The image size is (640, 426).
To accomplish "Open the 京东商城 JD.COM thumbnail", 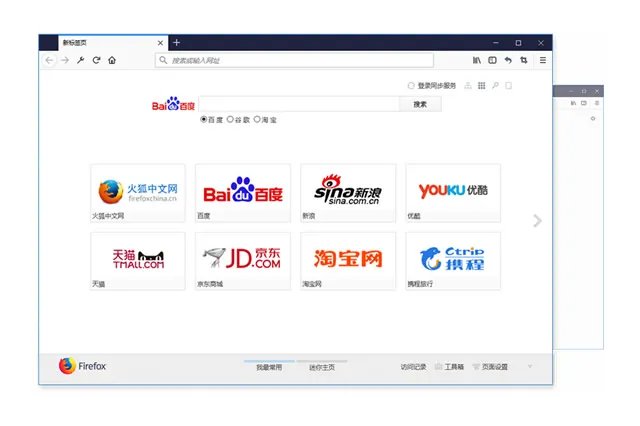I will click(x=242, y=258).
